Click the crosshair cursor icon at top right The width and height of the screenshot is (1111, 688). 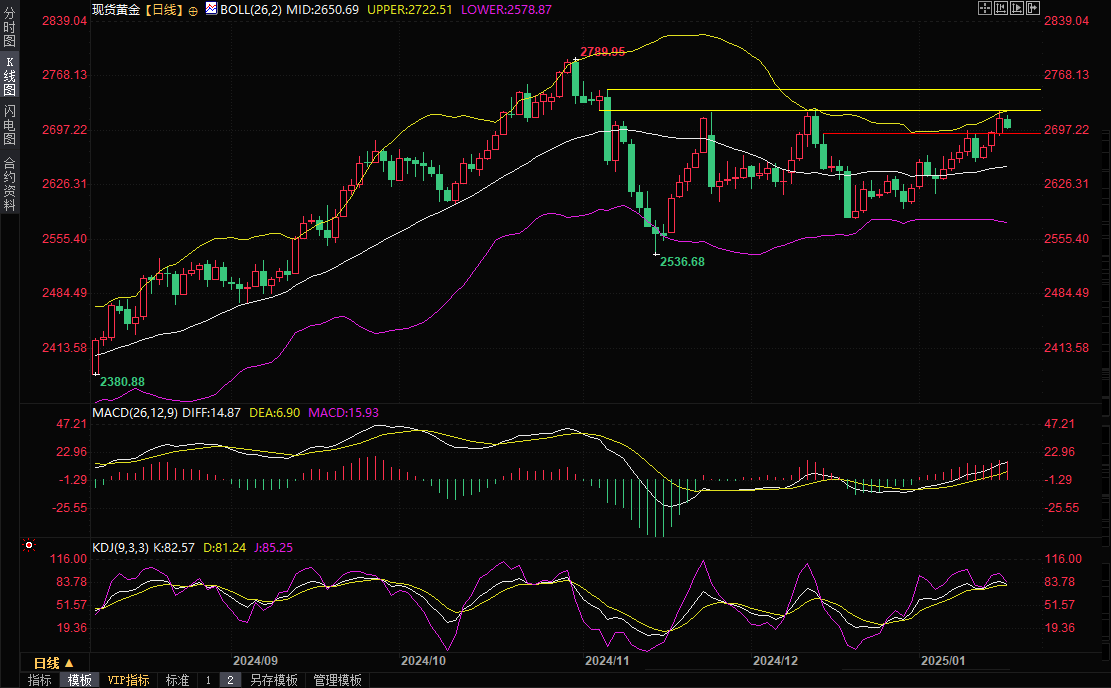[984, 8]
